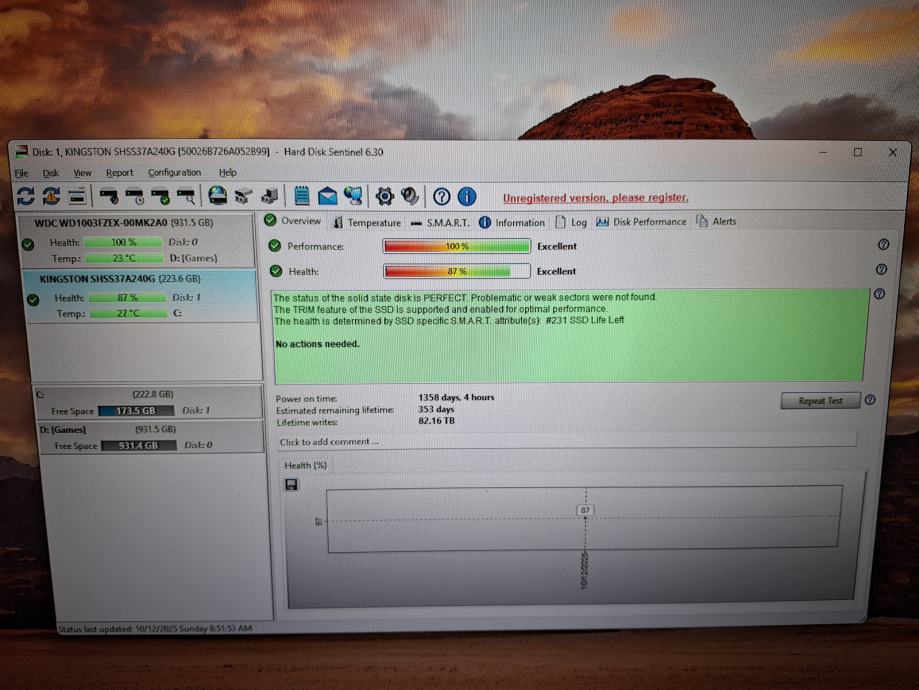Select the D: [Games] partition entry

point(151,437)
